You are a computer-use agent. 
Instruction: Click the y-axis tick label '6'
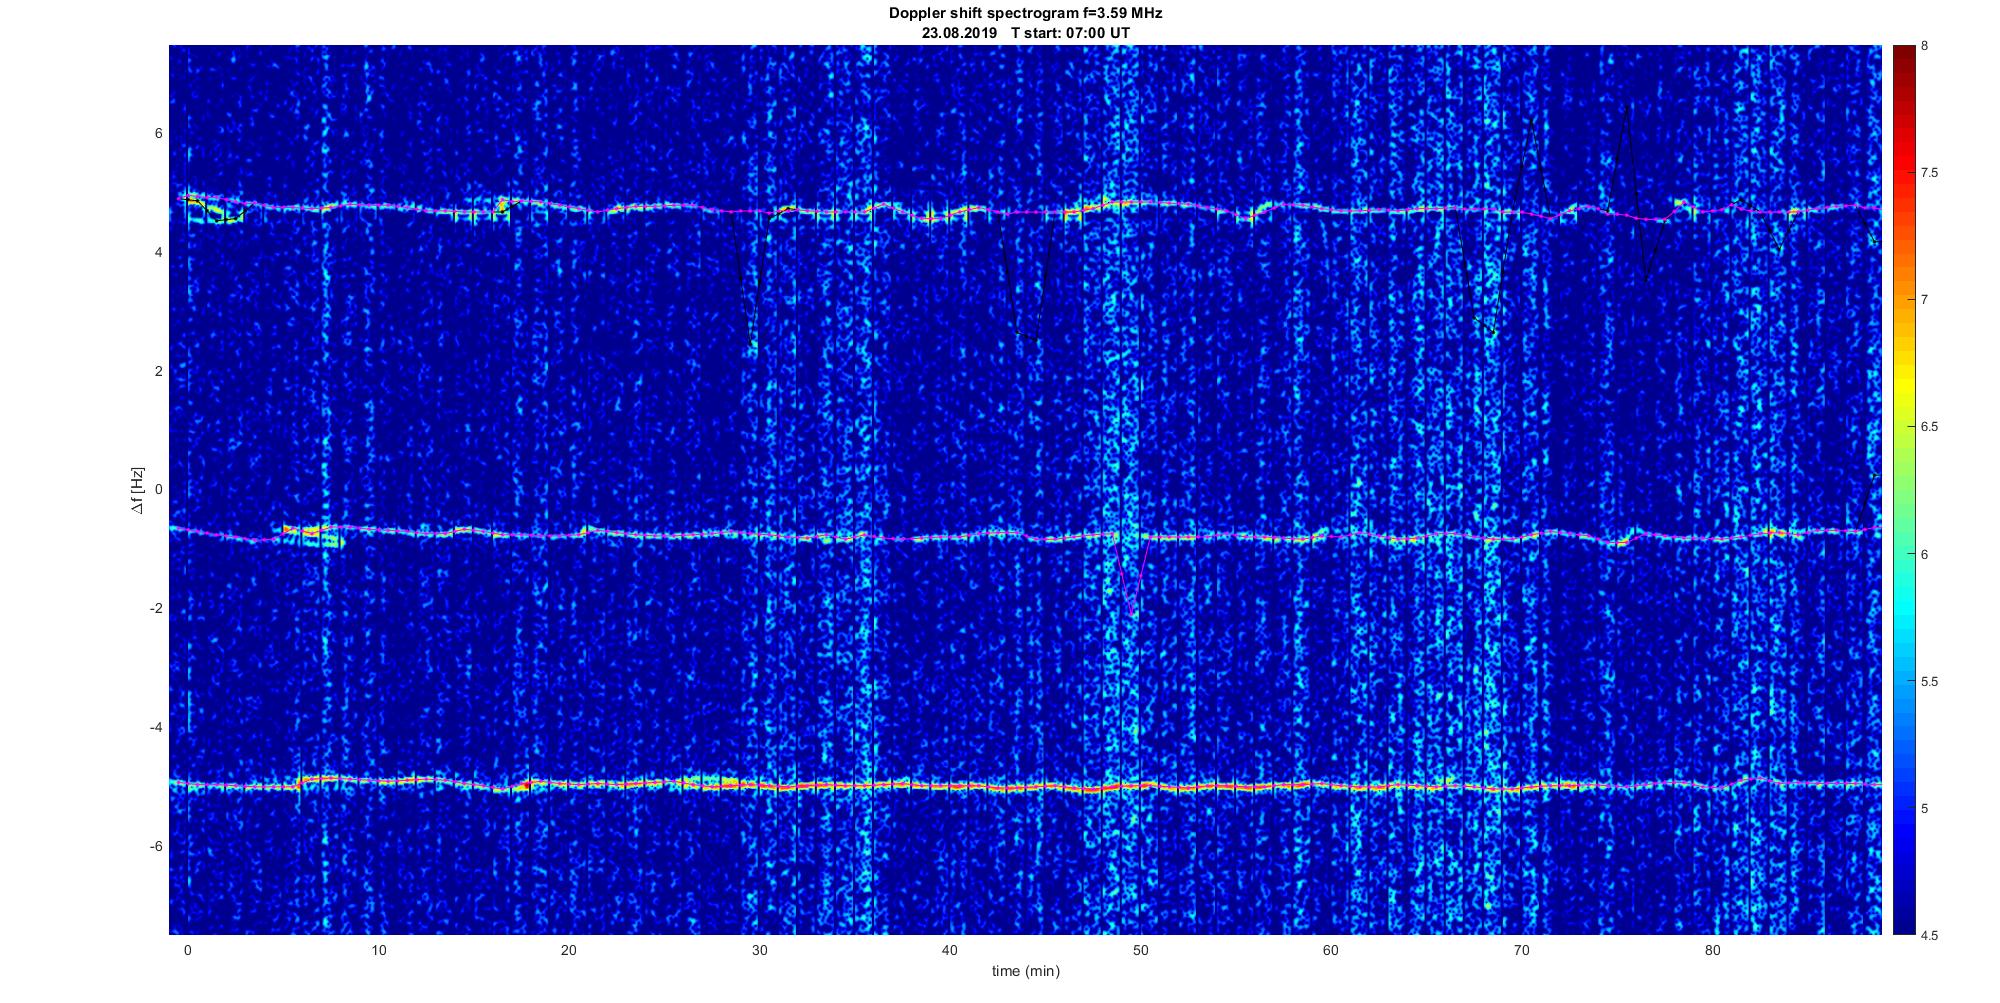[x=158, y=133]
